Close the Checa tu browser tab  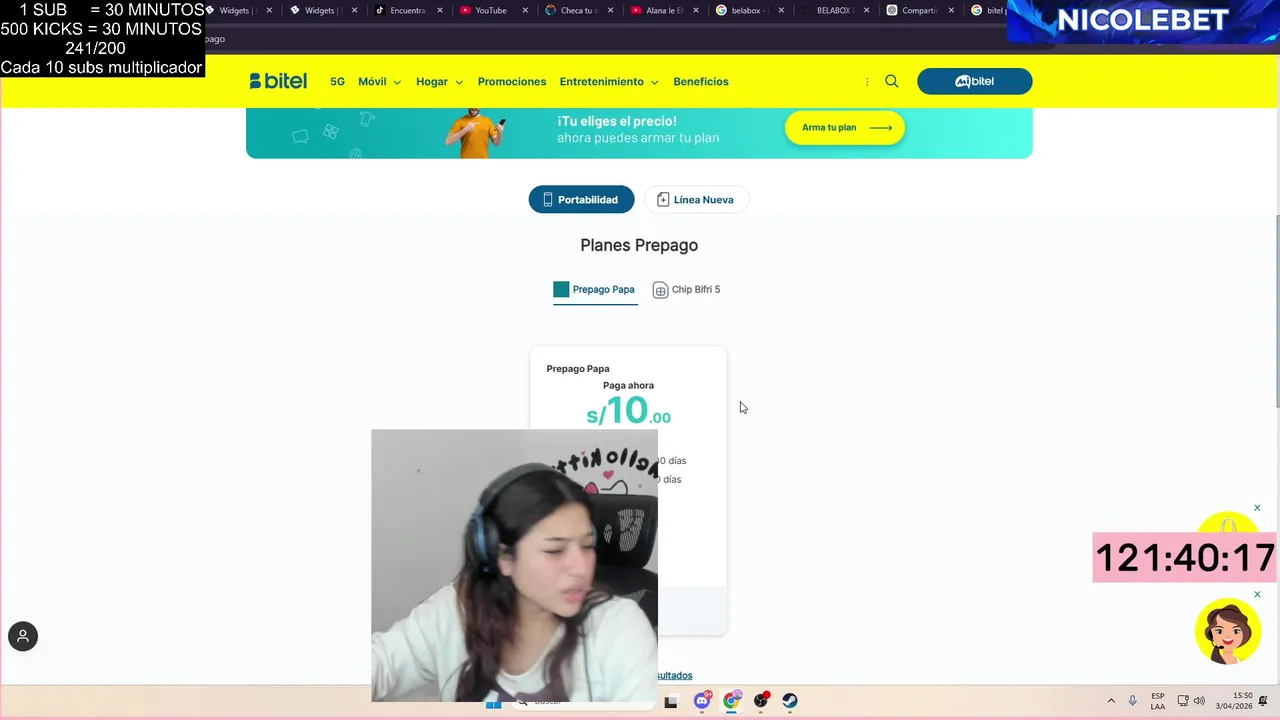610,11
